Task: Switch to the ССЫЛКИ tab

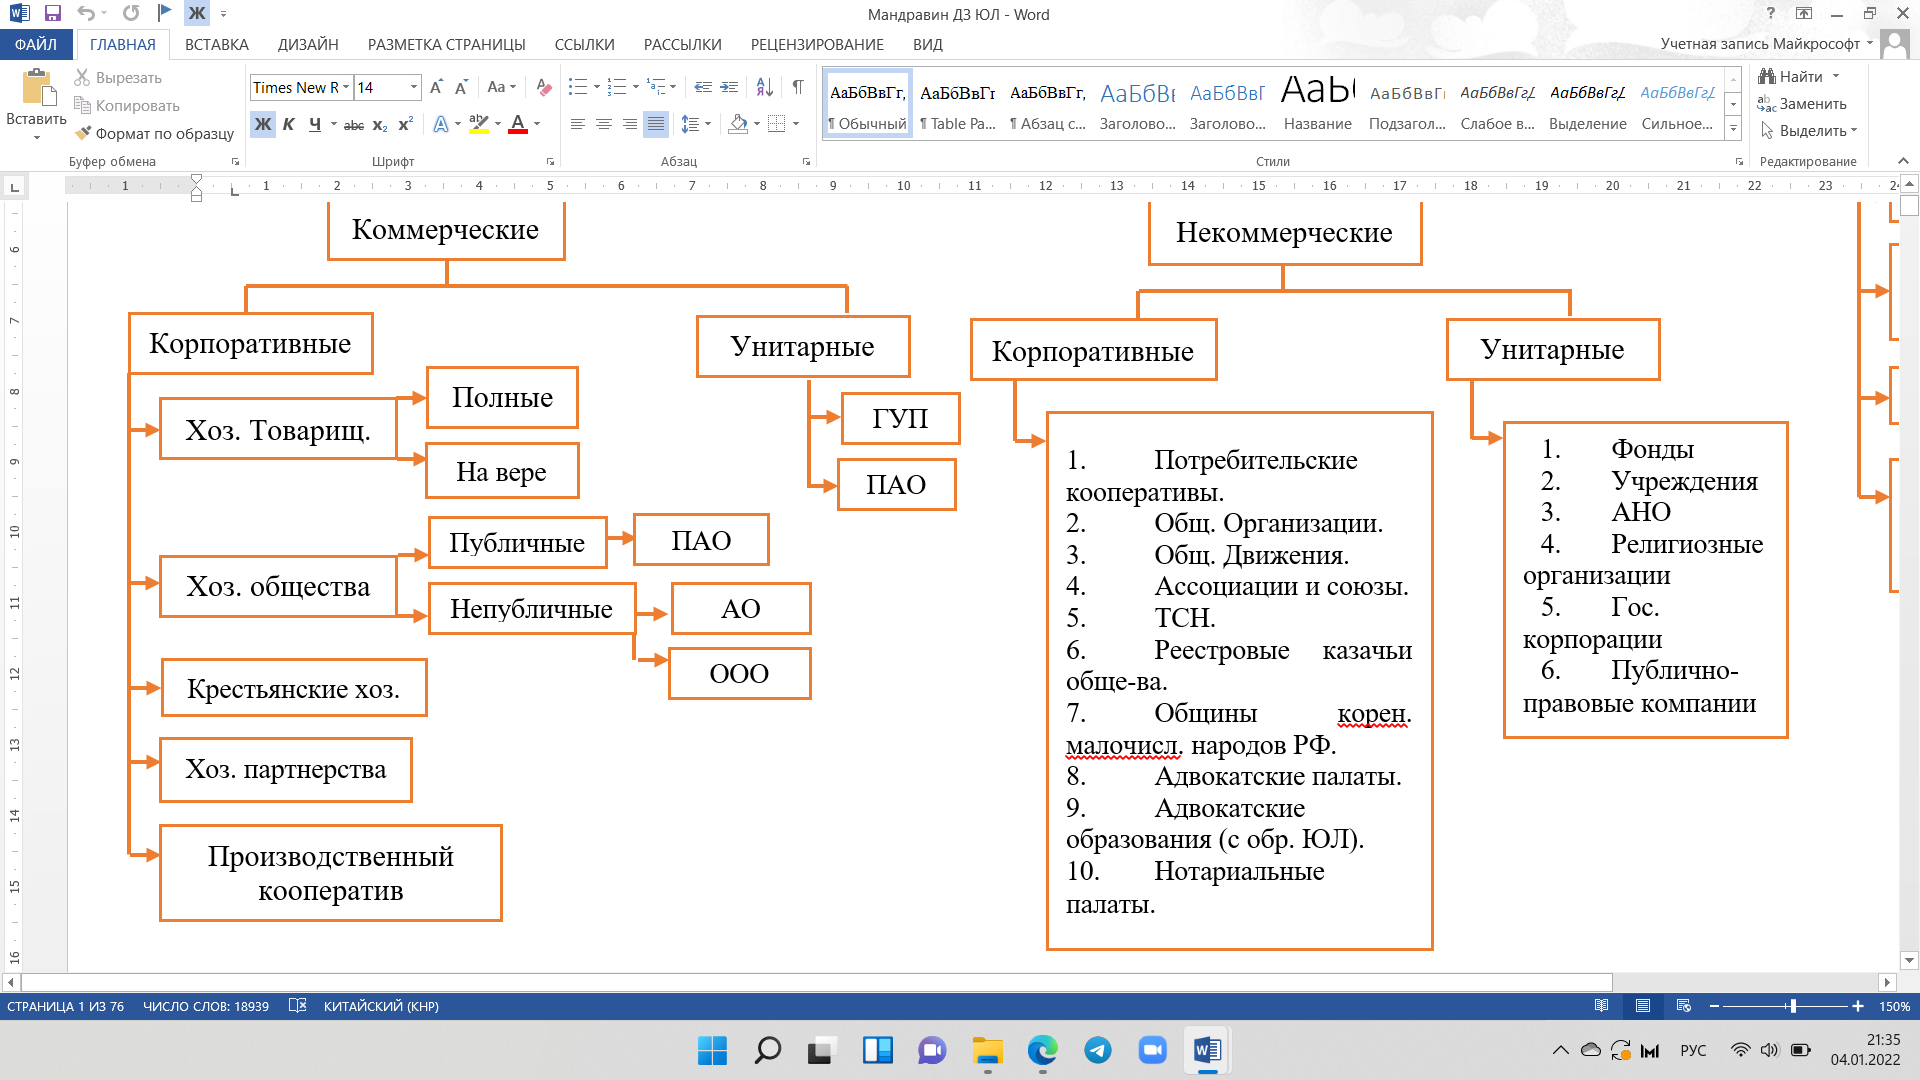Action: [x=585, y=45]
